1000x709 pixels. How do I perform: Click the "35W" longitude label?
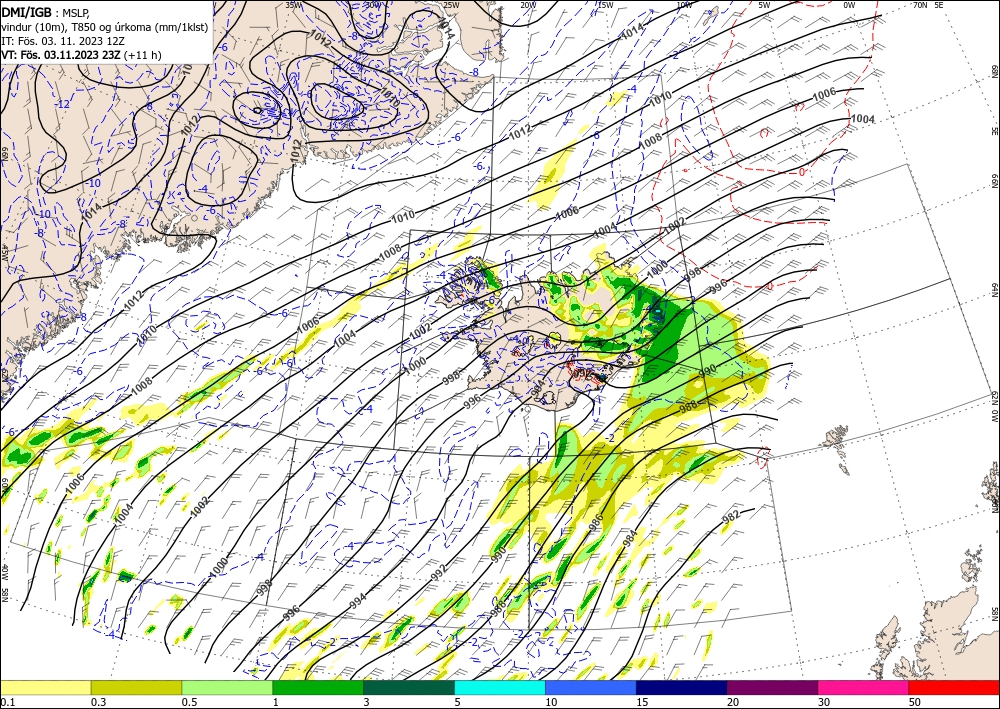tap(293, 4)
